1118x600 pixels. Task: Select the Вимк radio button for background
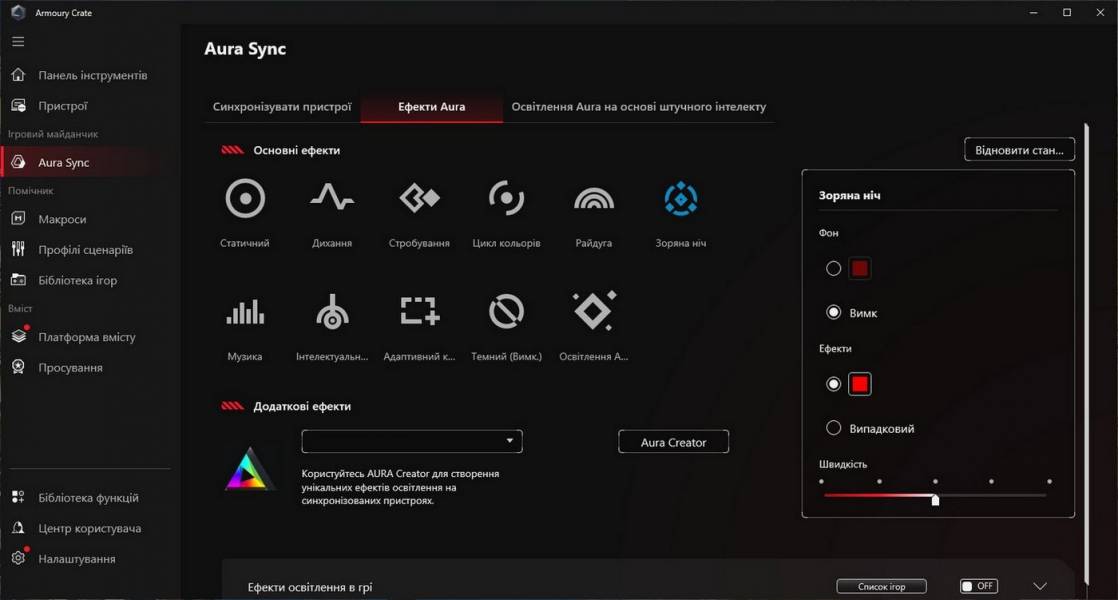(x=834, y=312)
